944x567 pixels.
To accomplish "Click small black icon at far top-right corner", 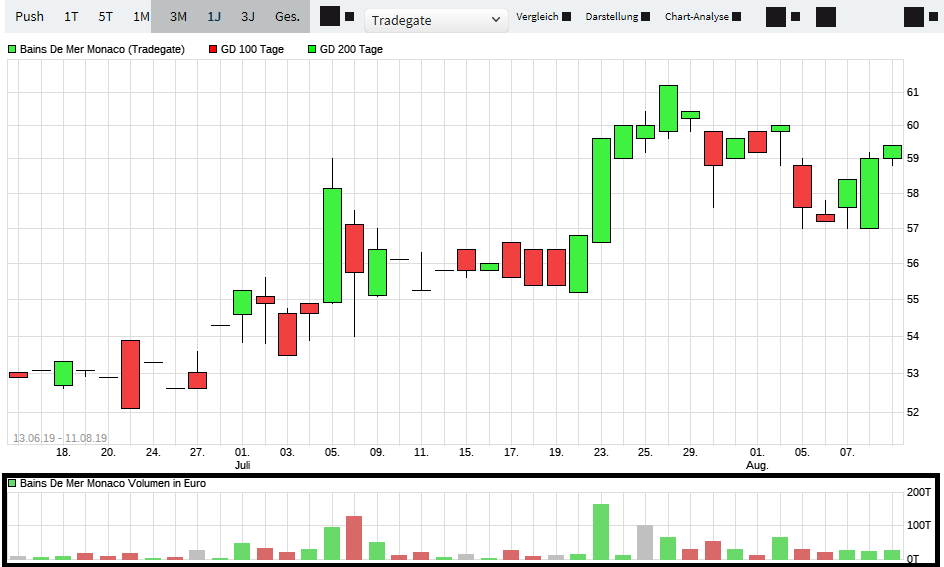I will [x=933, y=16].
